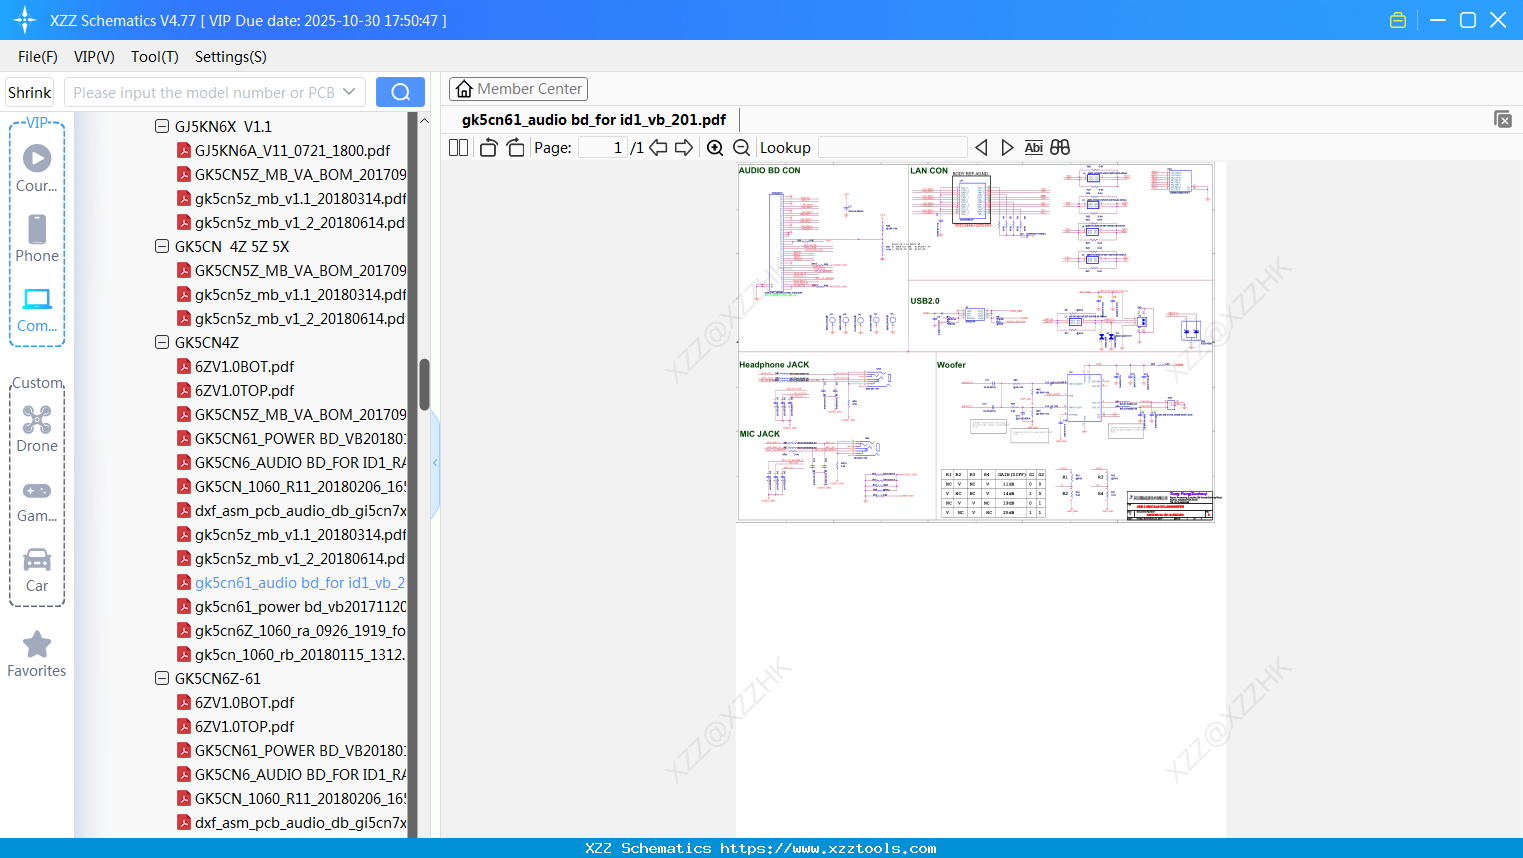
Task: Open the Settings(S) menu
Action: (230, 57)
